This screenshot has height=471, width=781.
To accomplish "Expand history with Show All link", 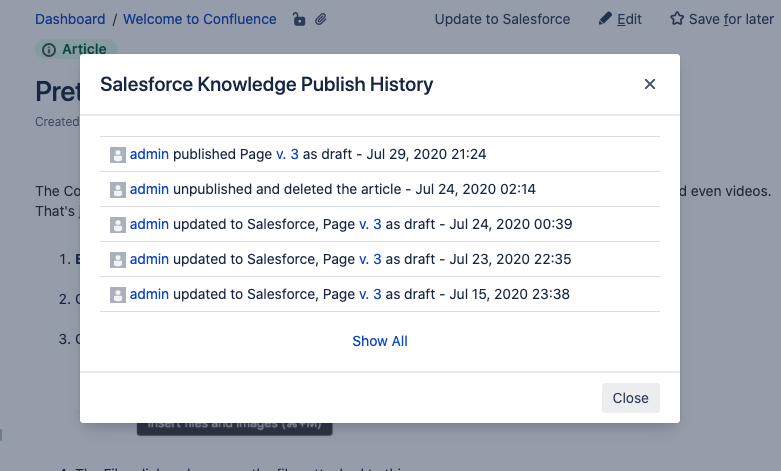I will (x=380, y=341).
